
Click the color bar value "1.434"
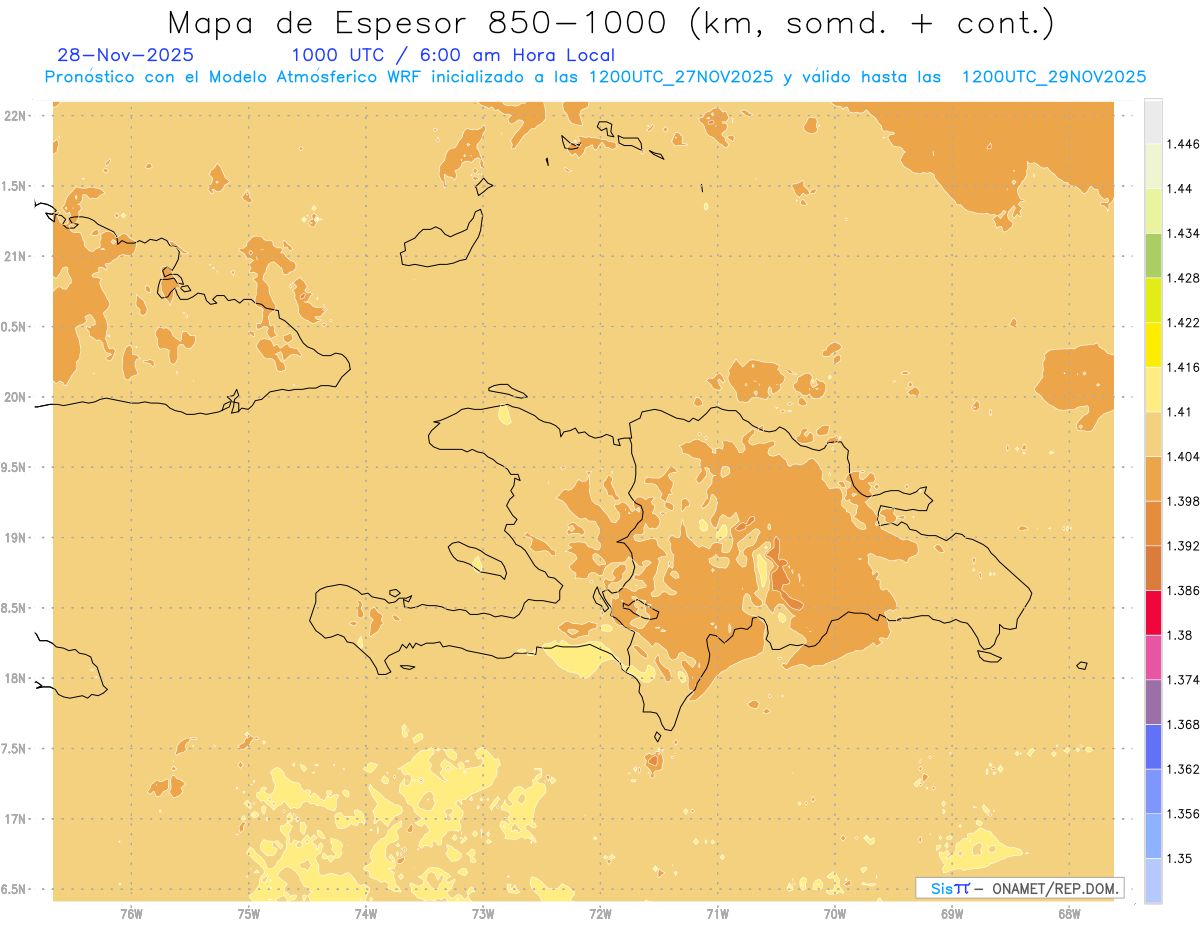point(1184,233)
